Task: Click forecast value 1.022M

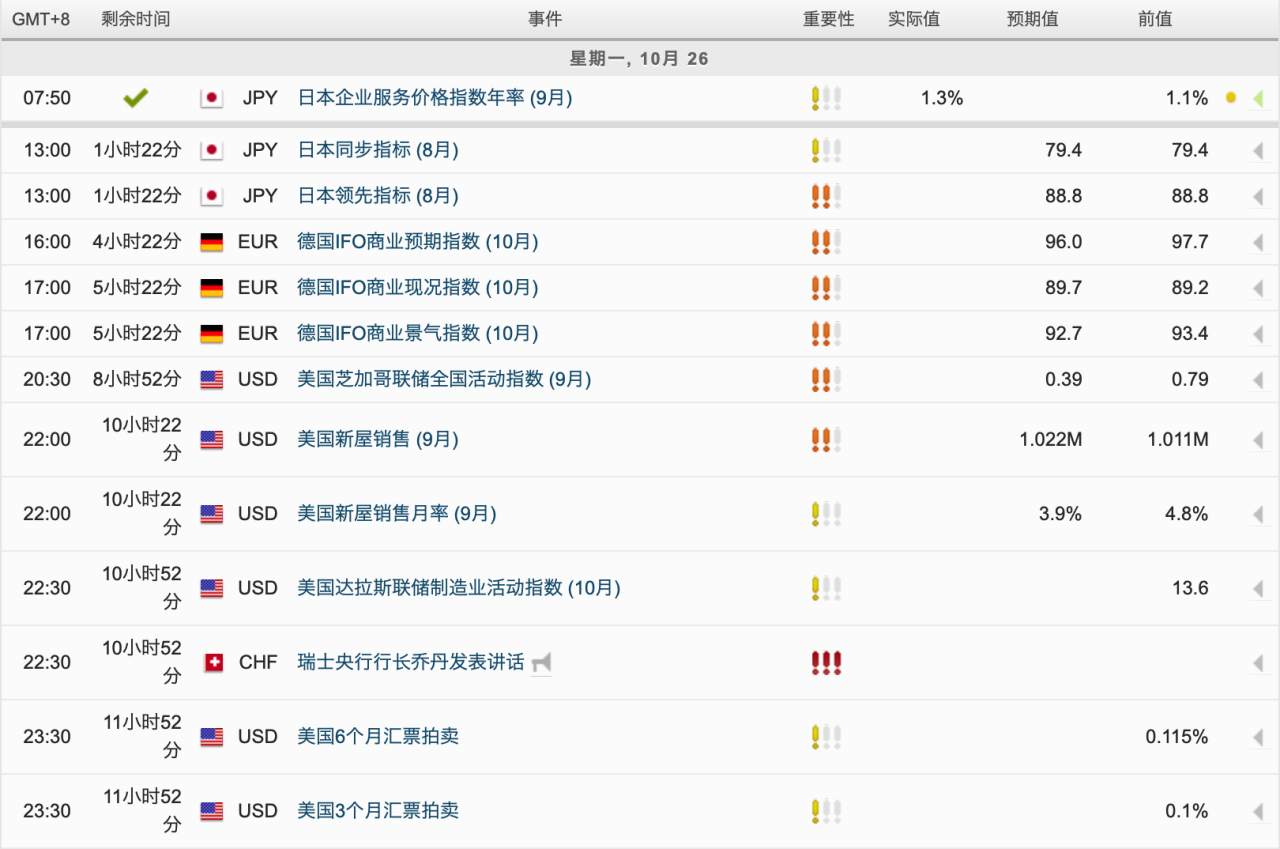Action: [1051, 439]
